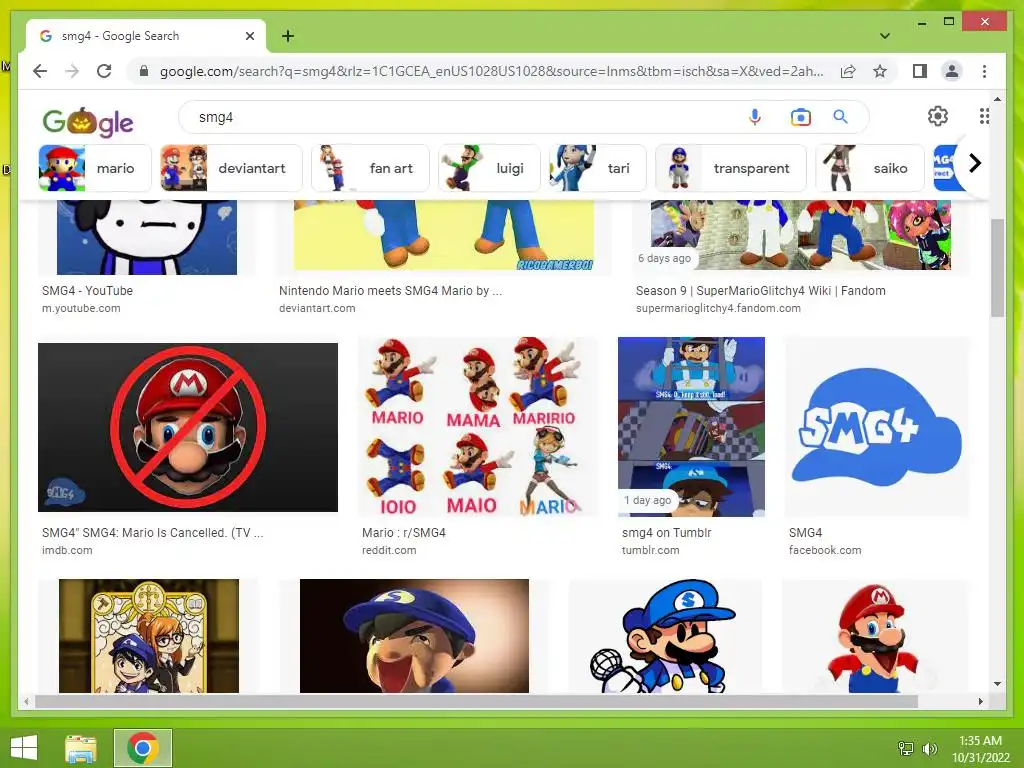Open the Chrome side panel
The width and height of the screenshot is (1024, 768).
pyautogui.click(x=920, y=71)
